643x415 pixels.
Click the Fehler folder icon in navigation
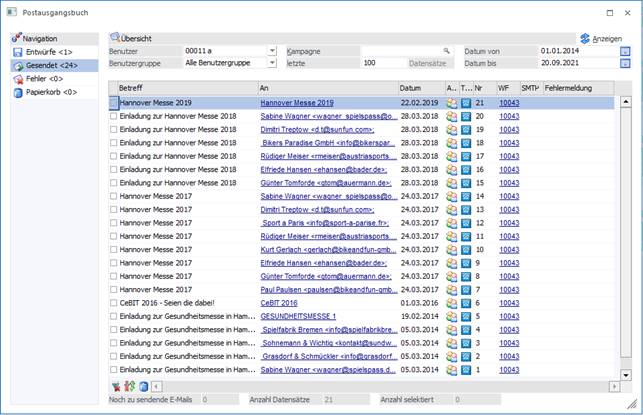click(x=18, y=79)
